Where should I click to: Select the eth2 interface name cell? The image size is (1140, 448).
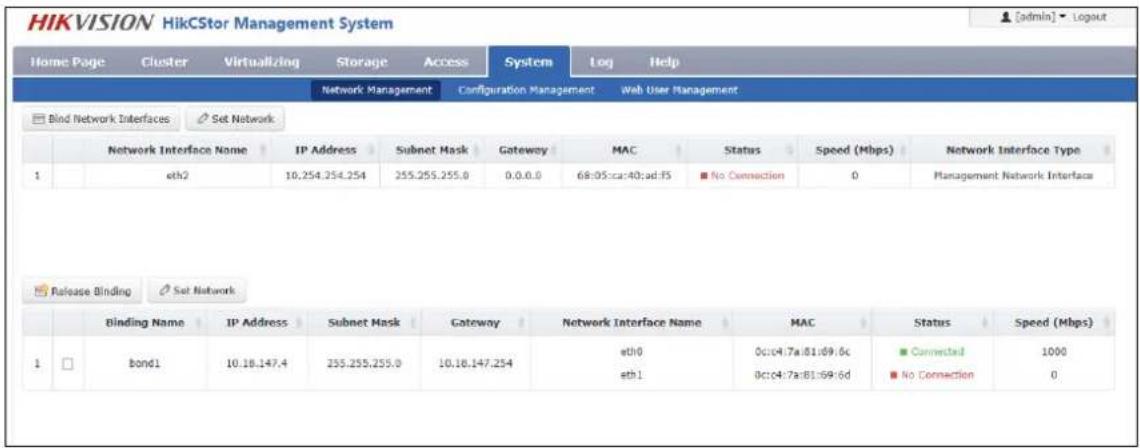point(177,176)
